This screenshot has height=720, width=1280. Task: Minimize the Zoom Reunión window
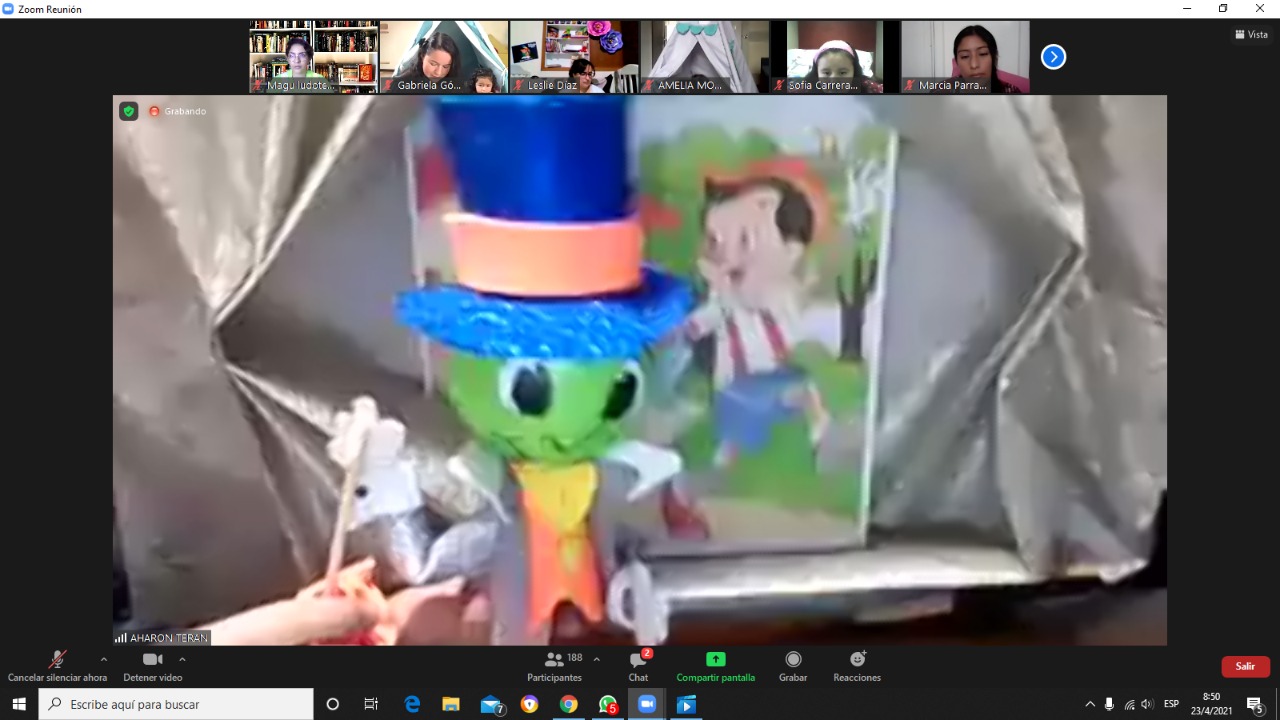[1187, 9]
